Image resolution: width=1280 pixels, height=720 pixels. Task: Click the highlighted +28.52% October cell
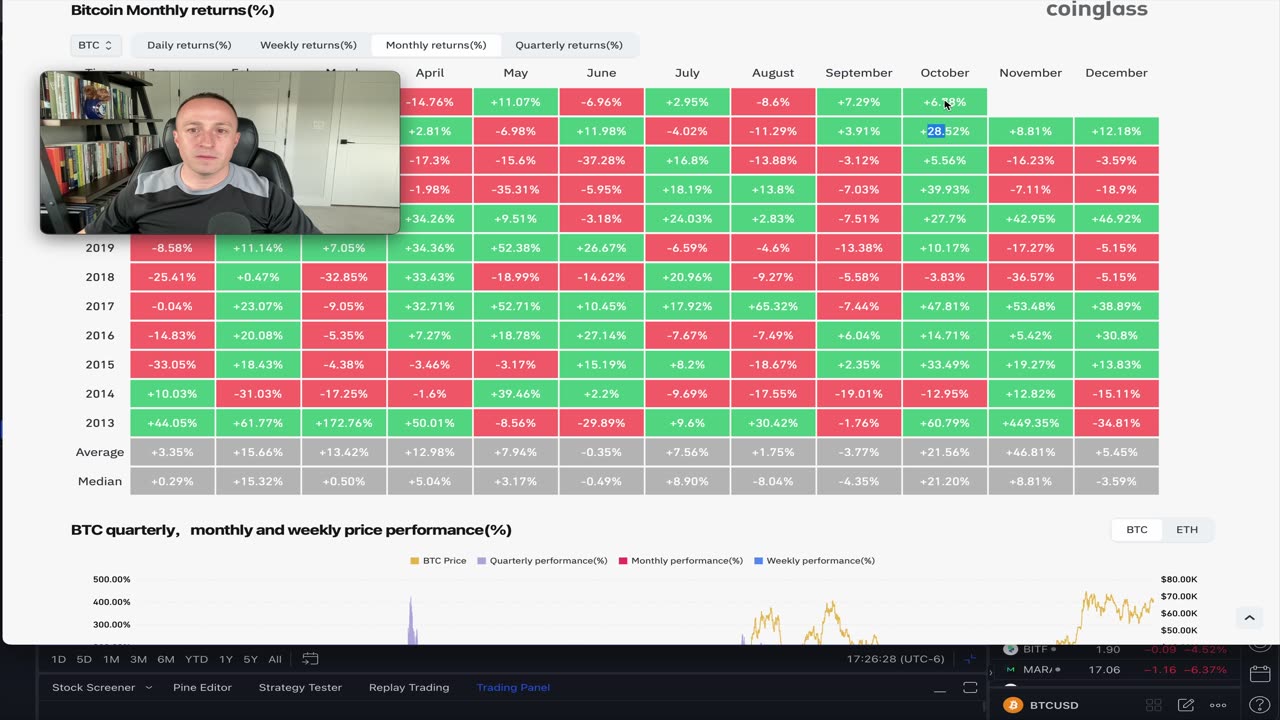click(x=945, y=131)
